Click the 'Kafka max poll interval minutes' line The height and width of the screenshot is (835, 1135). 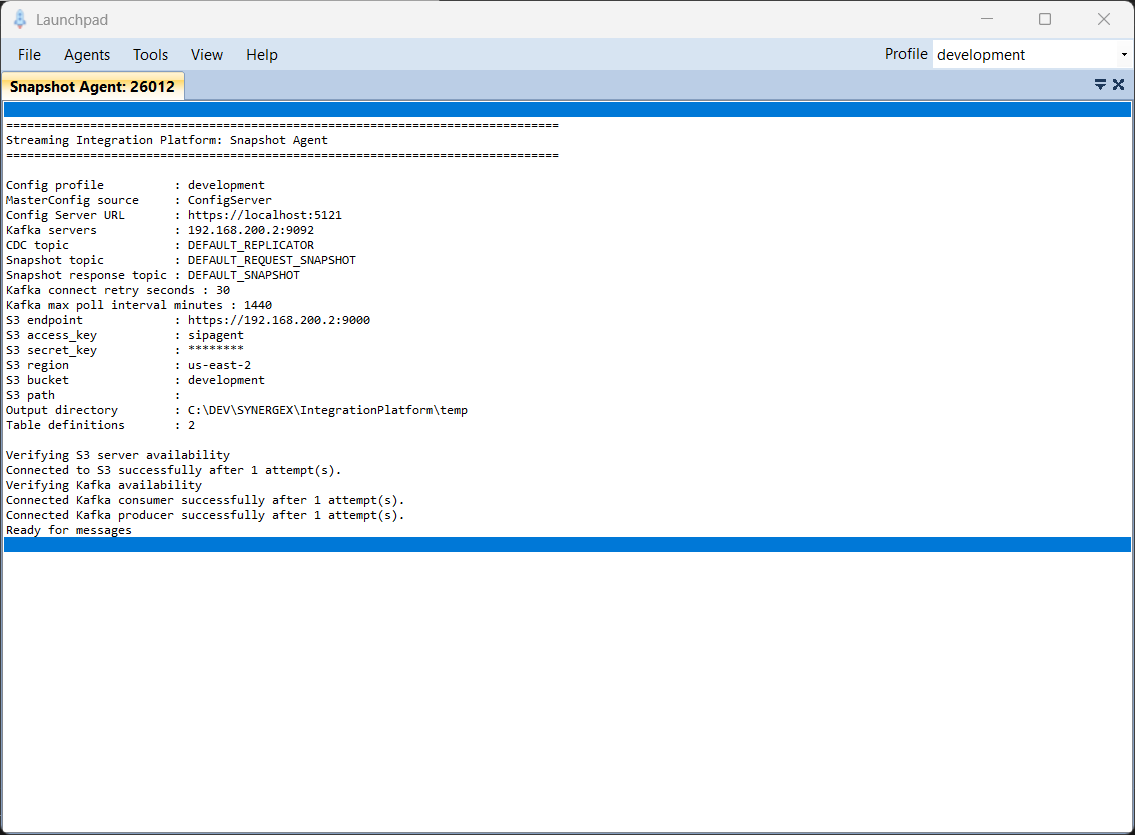tap(139, 305)
